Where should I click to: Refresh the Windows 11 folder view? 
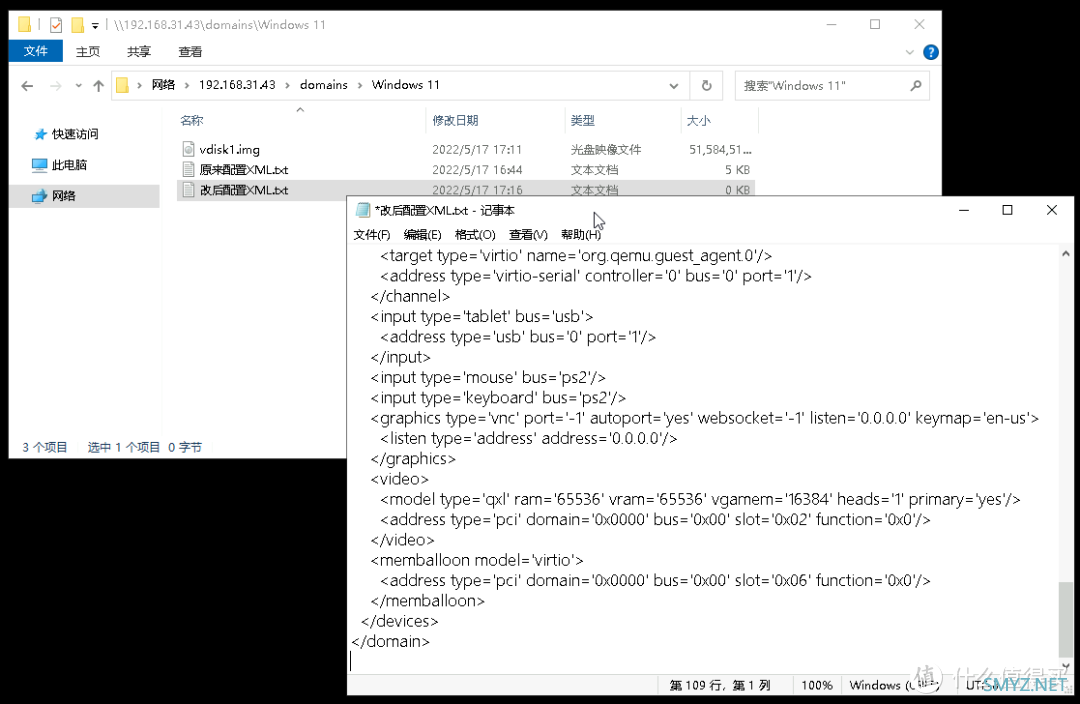click(707, 86)
